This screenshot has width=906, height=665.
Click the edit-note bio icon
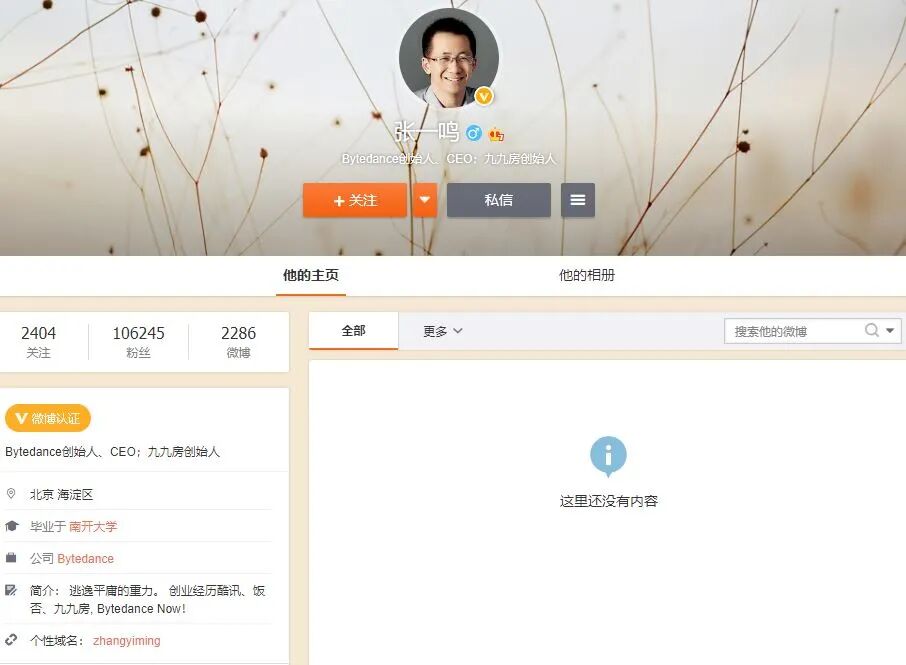point(11,590)
